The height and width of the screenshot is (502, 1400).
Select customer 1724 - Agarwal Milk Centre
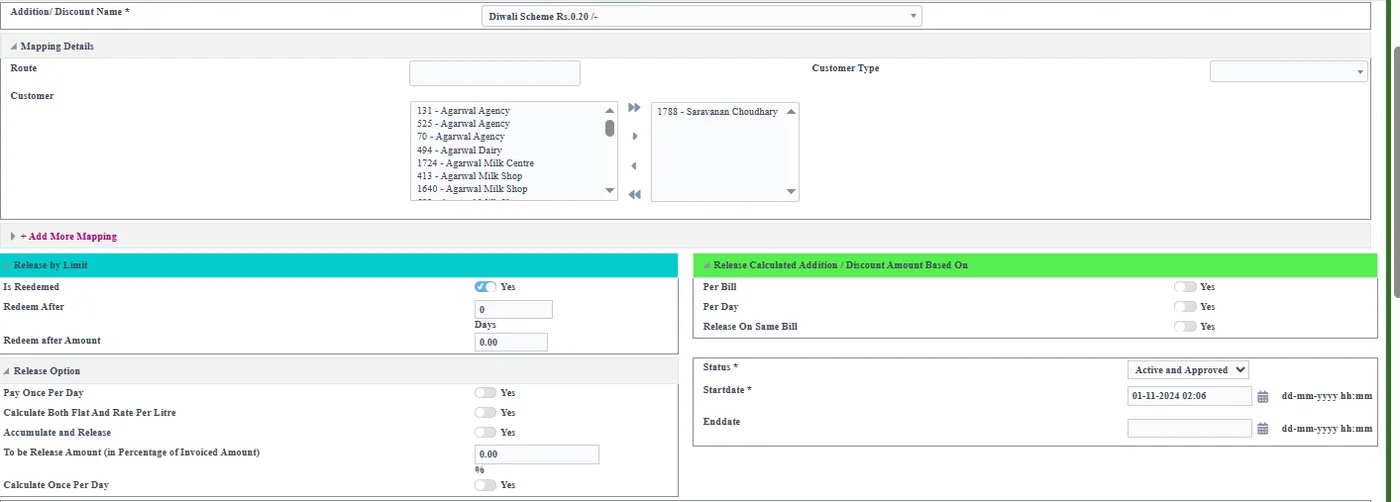click(475, 163)
